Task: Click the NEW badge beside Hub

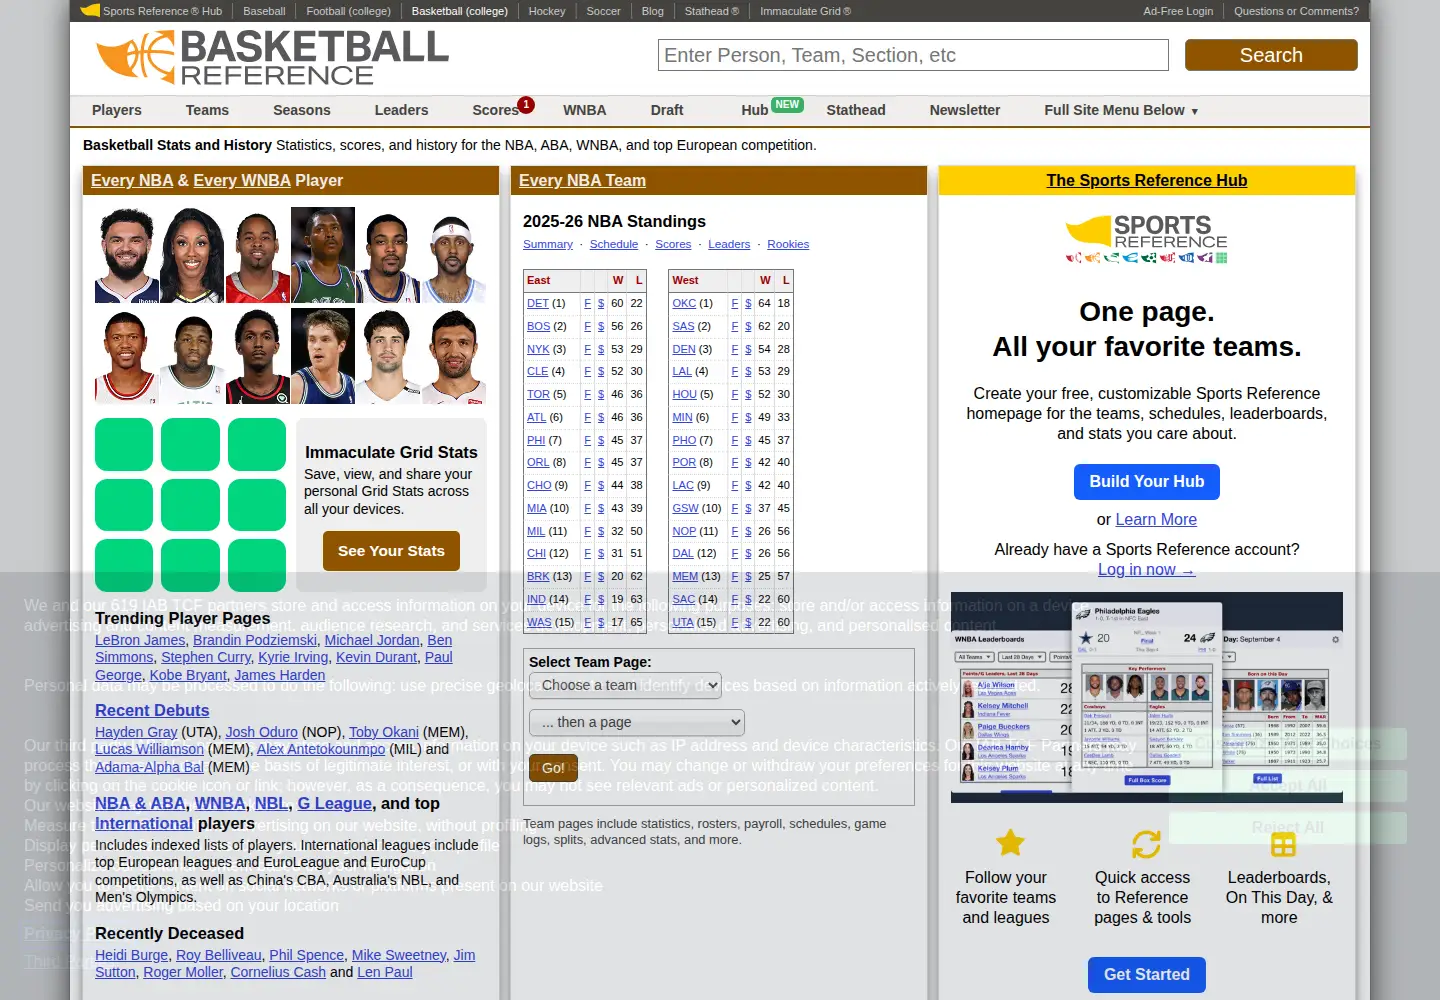Action: tap(787, 104)
